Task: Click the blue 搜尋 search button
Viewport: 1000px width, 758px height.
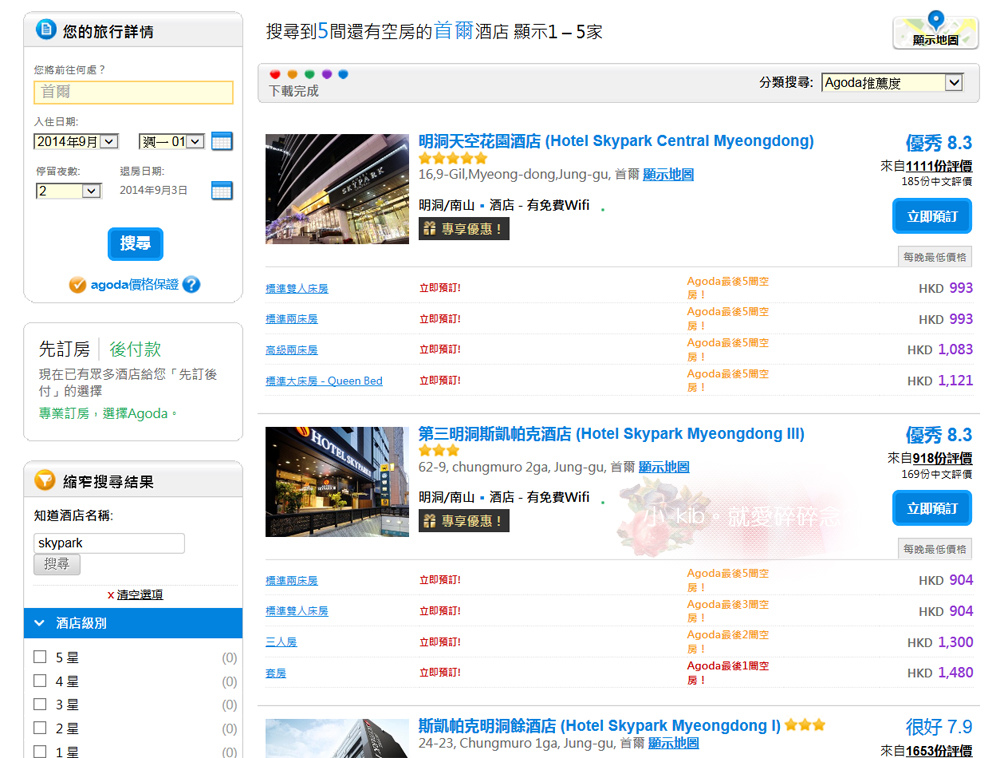Action: pyautogui.click(x=135, y=244)
